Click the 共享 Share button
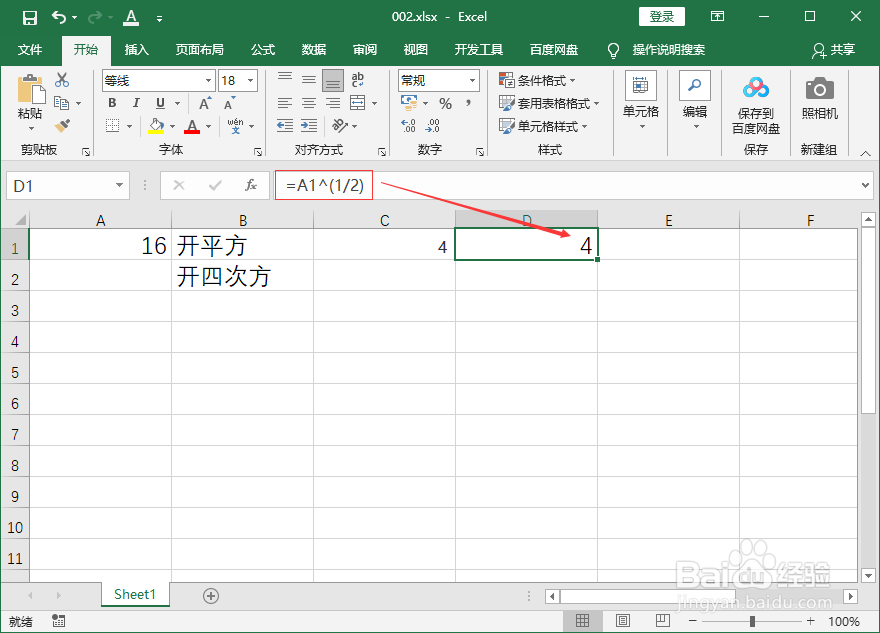 pos(833,50)
